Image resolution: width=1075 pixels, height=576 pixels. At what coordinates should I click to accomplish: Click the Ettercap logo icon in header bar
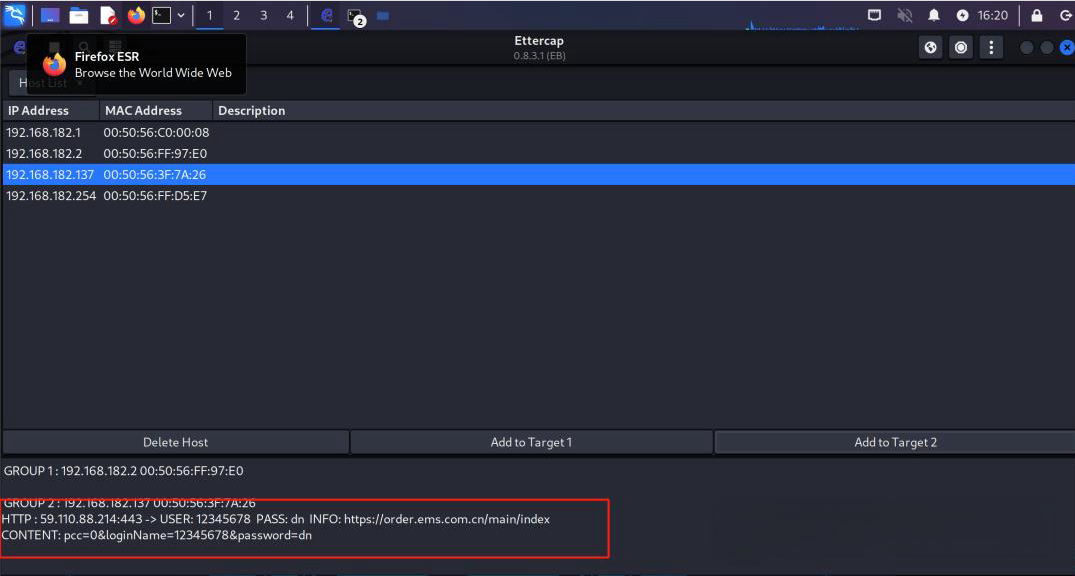pos(19,47)
